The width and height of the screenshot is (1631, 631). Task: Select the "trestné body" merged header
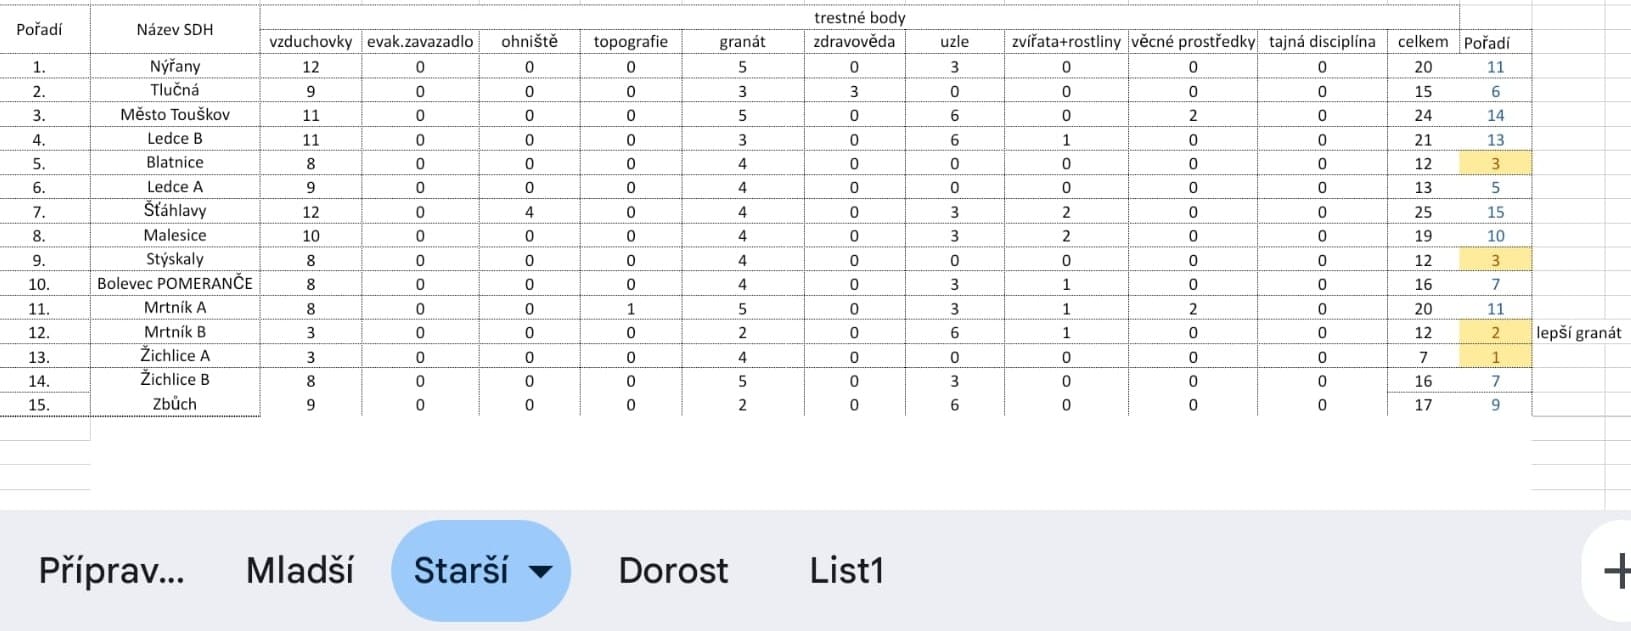859,17
